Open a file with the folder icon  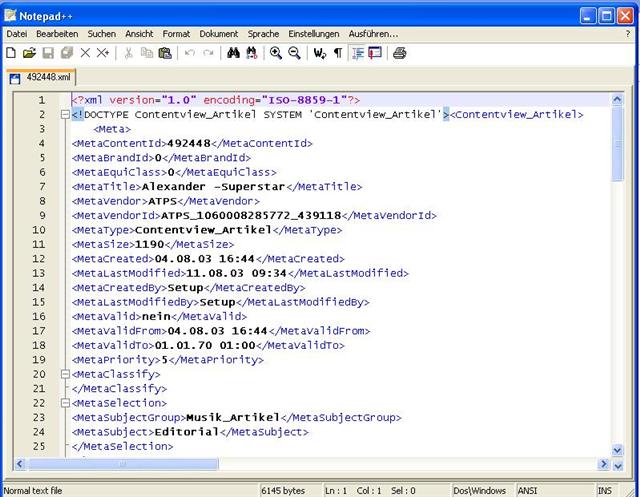tap(29, 53)
